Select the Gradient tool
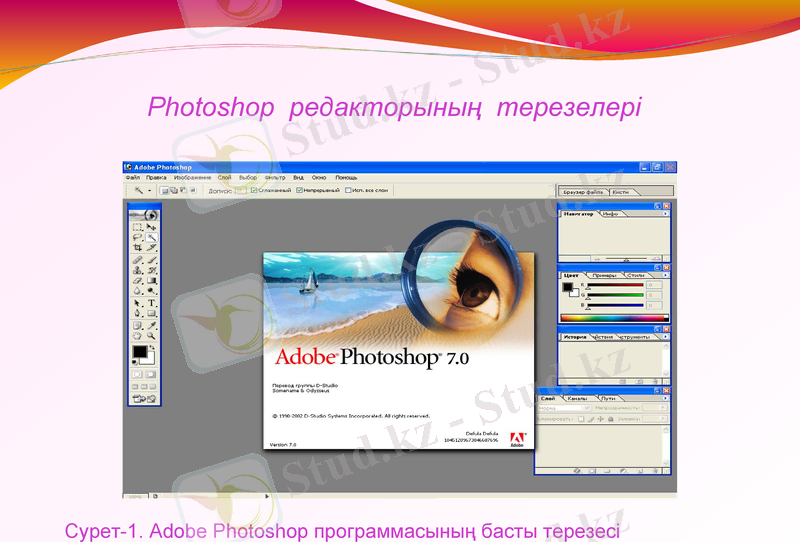800x542 pixels. pos(152,280)
